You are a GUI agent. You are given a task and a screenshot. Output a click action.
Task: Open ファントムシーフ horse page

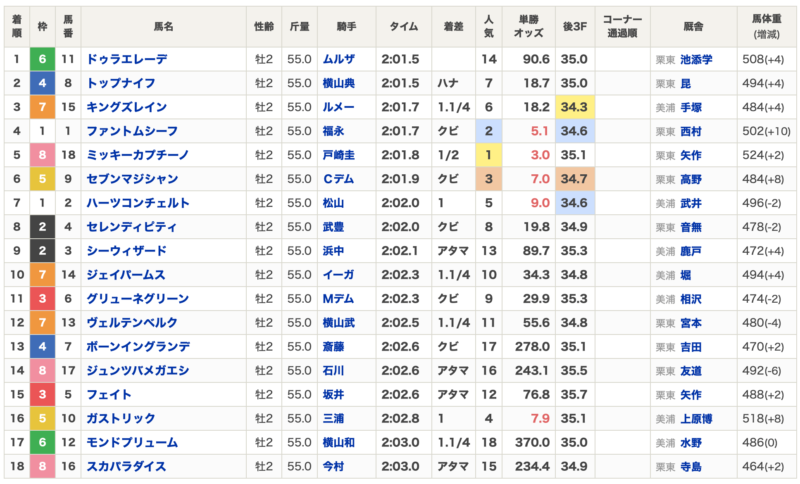point(132,131)
